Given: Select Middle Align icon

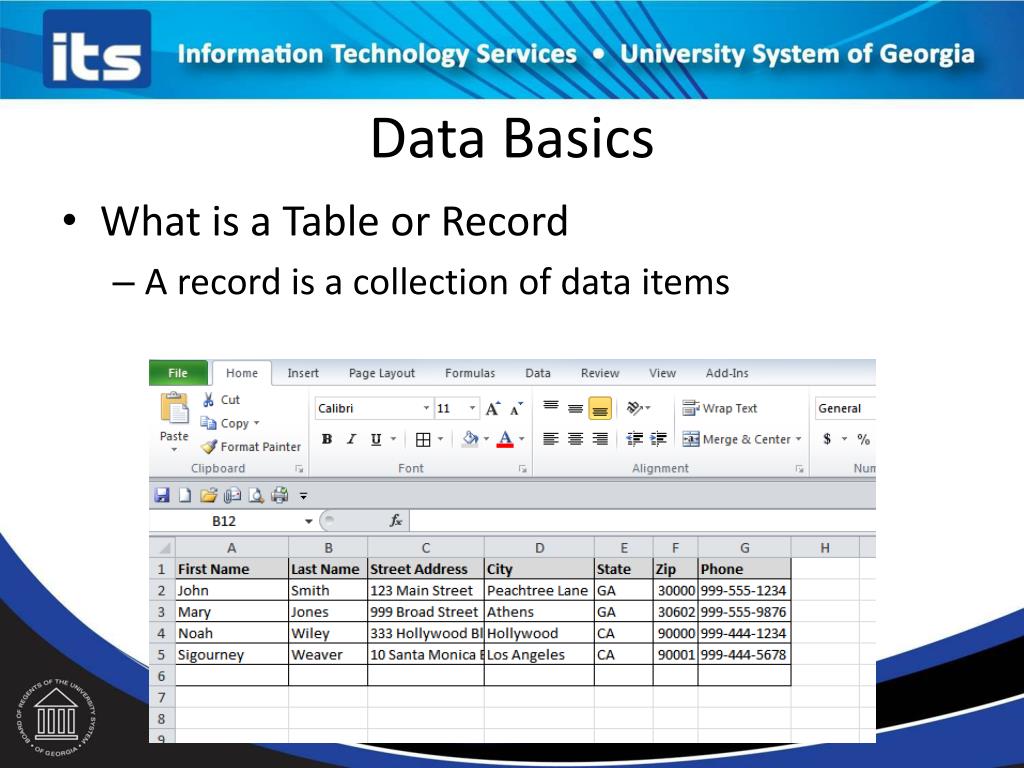Looking at the screenshot, I should (575, 408).
